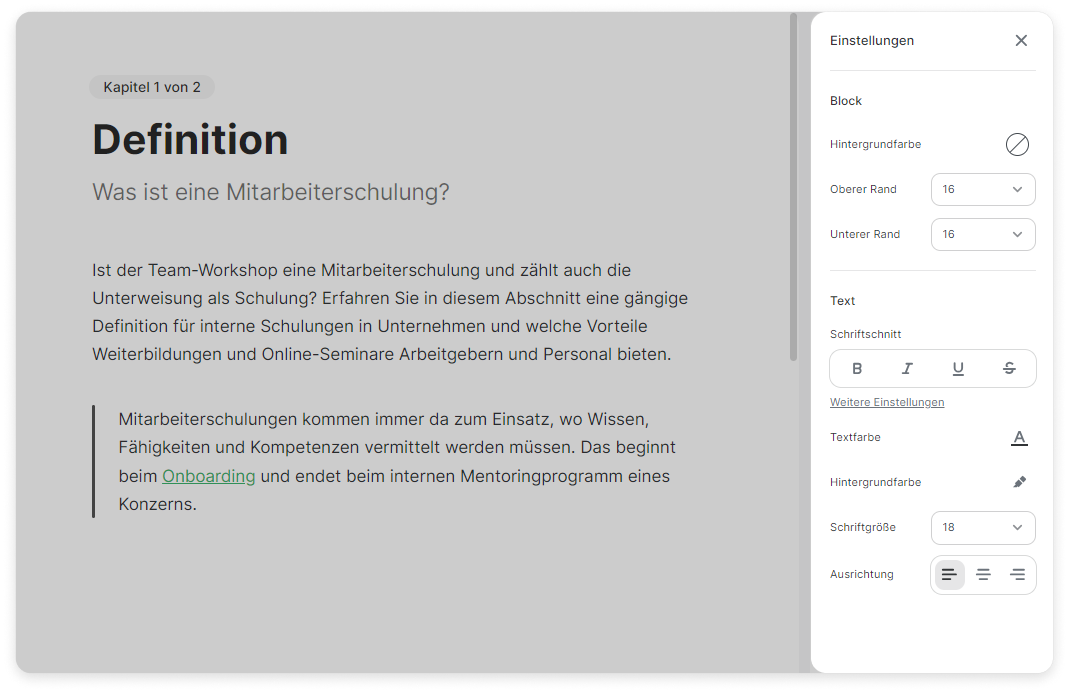The image size is (1069, 693).
Task: Expand the Schriftgröße dropdown
Action: coord(982,528)
